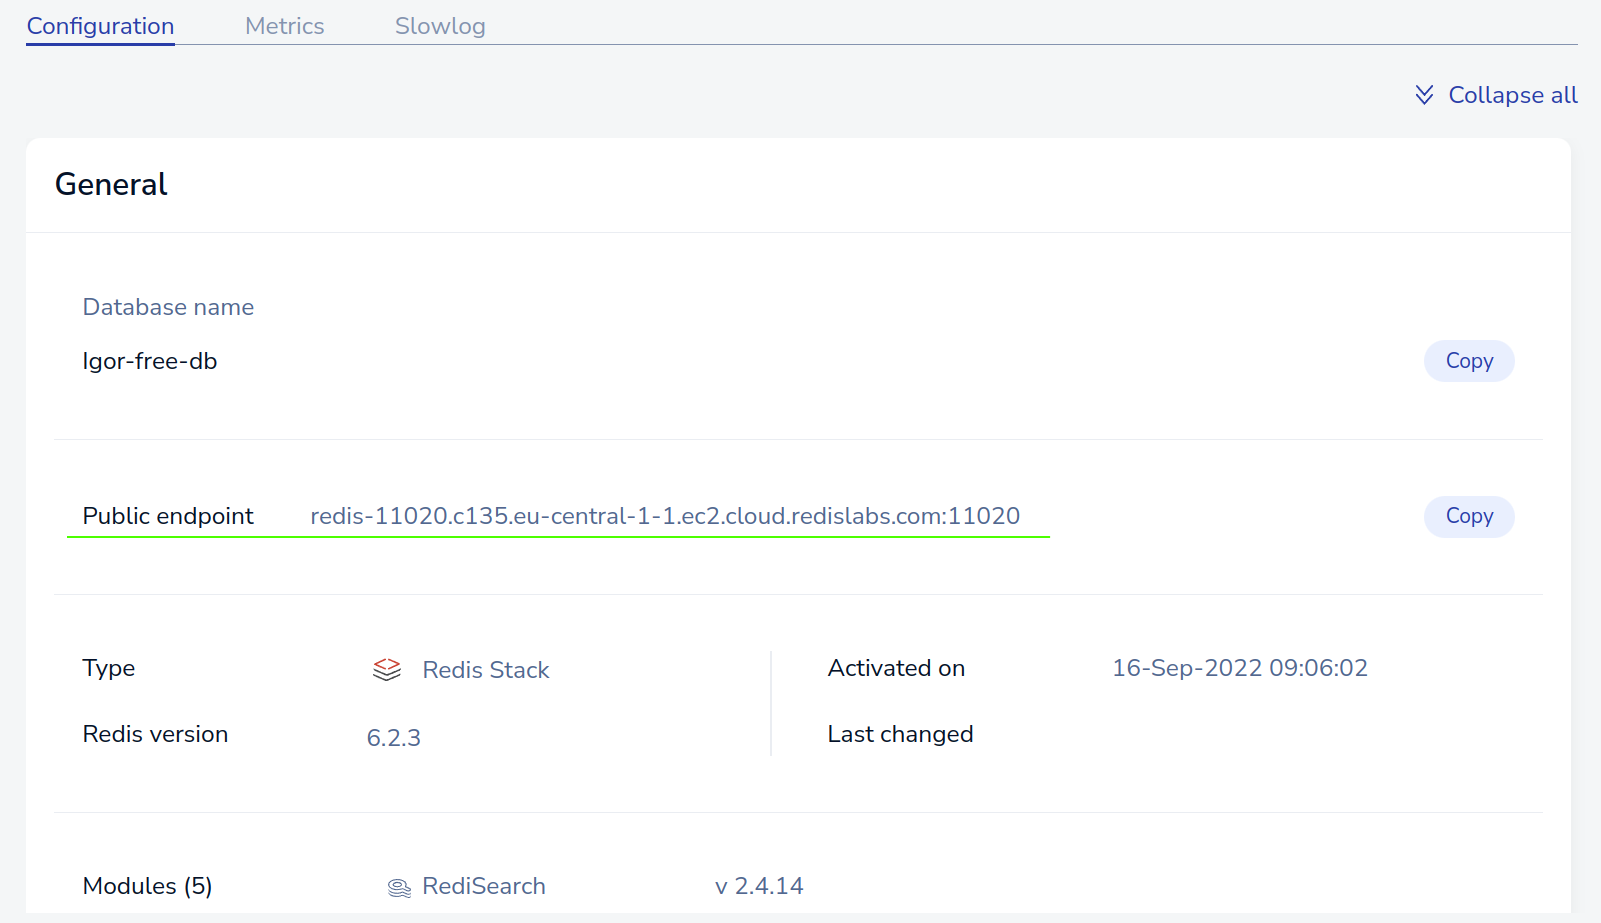The width and height of the screenshot is (1601, 923).
Task: Copy the public endpoint address
Action: point(1468,516)
